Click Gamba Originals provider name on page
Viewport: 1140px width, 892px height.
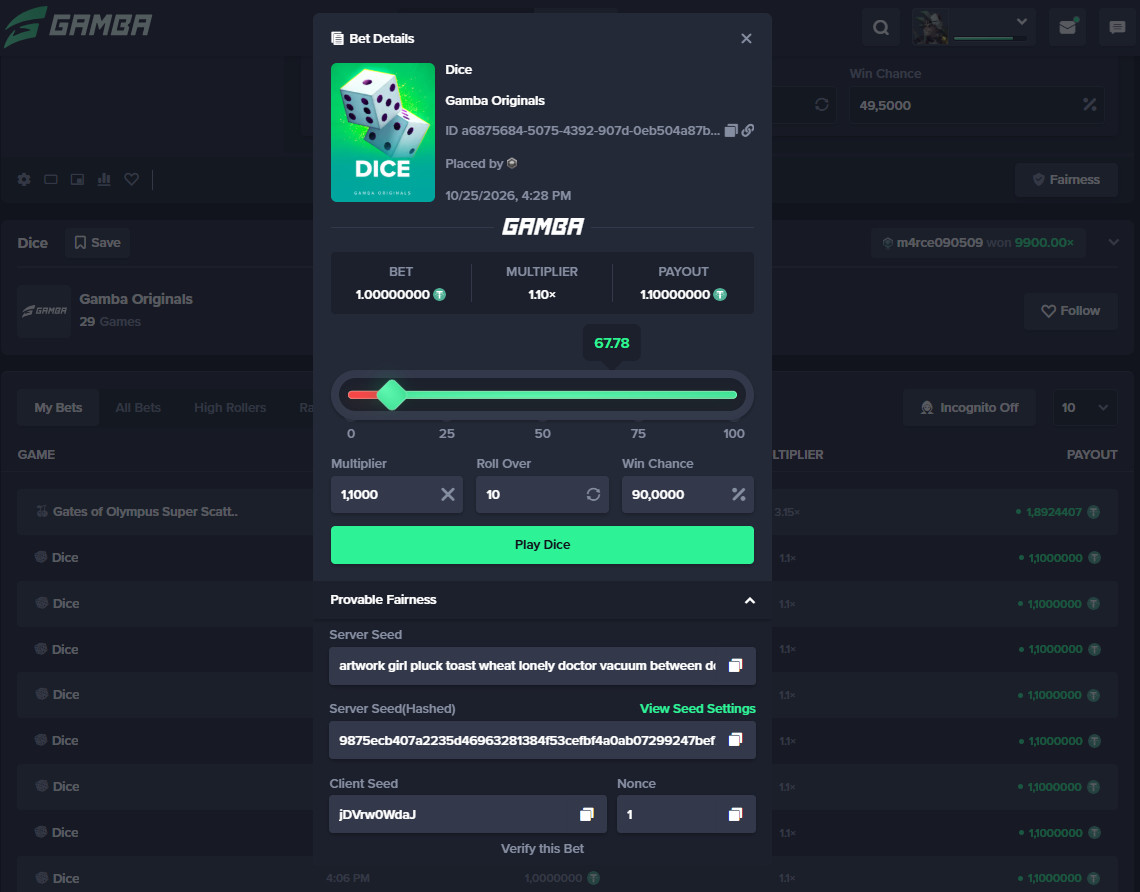click(136, 299)
